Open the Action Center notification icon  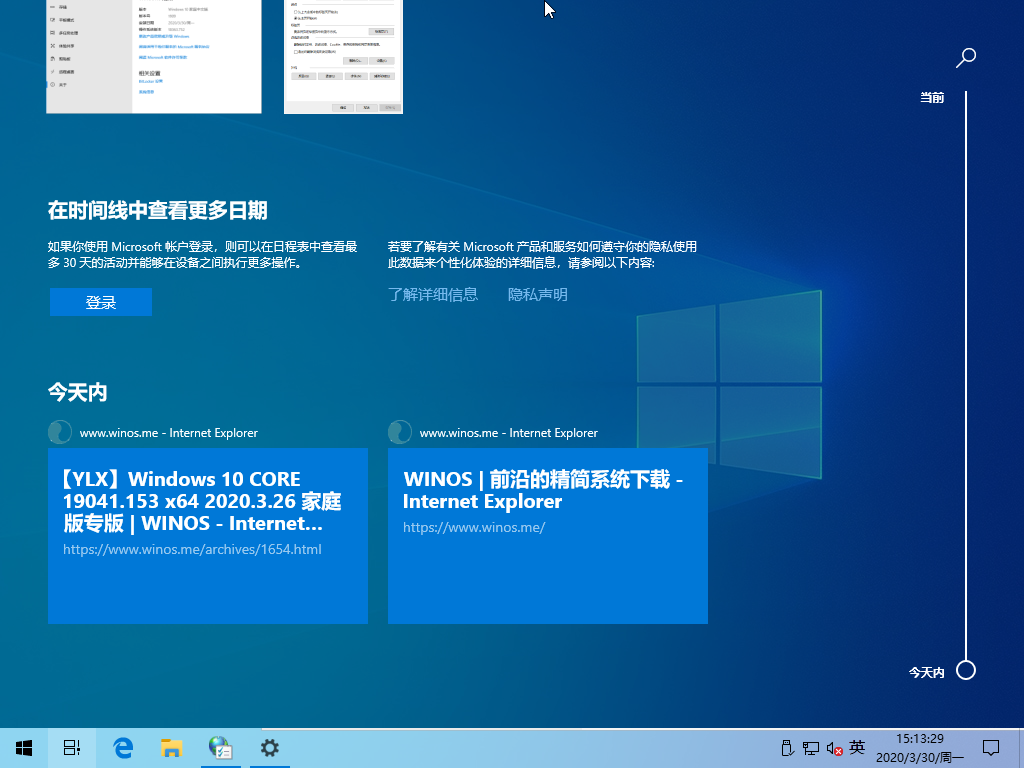pos(991,748)
